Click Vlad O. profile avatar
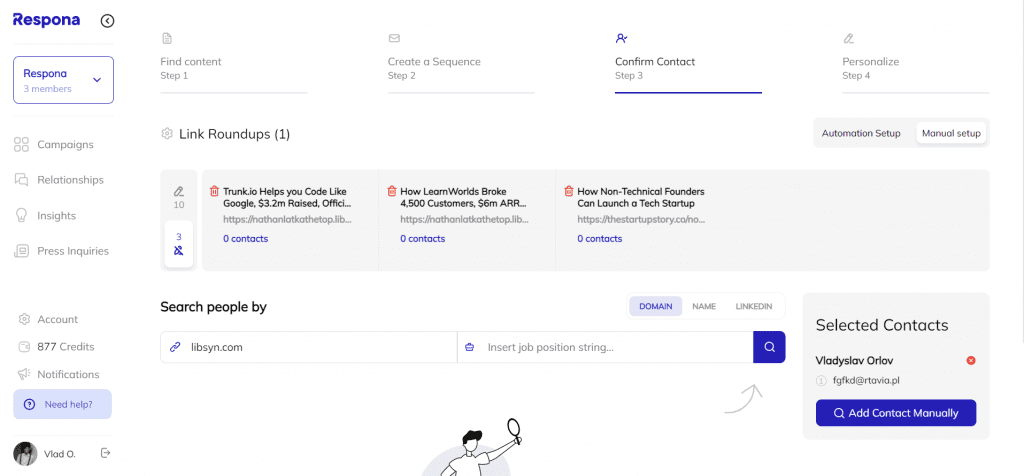 pos(25,454)
